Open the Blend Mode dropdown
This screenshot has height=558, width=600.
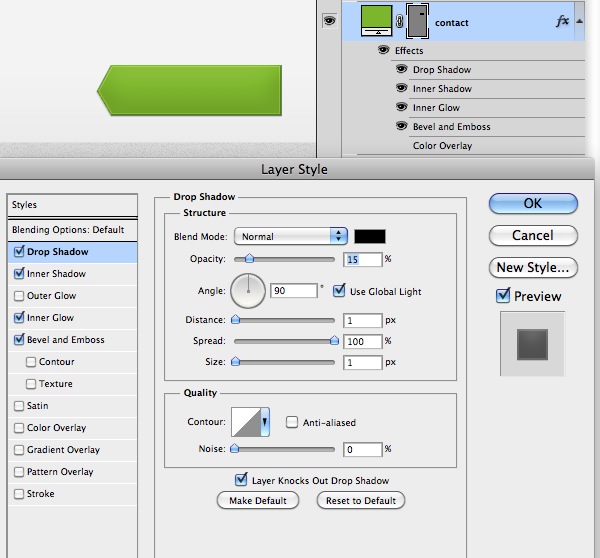pos(291,236)
